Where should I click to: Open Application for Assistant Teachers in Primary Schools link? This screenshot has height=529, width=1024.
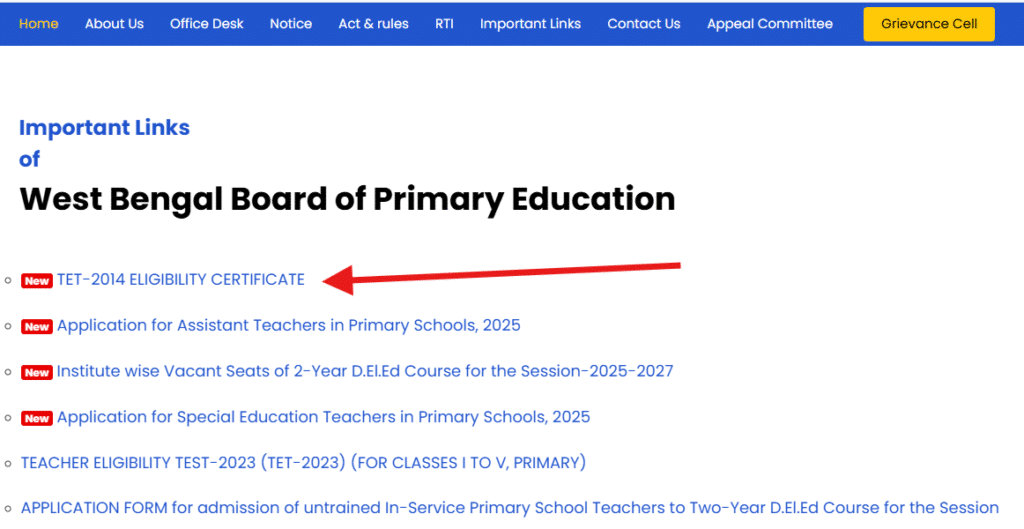[289, 326]
